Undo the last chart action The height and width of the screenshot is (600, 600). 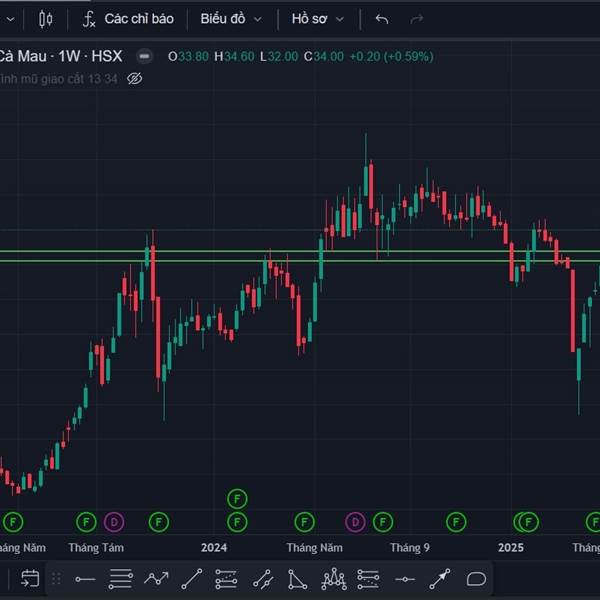[382, 19]
